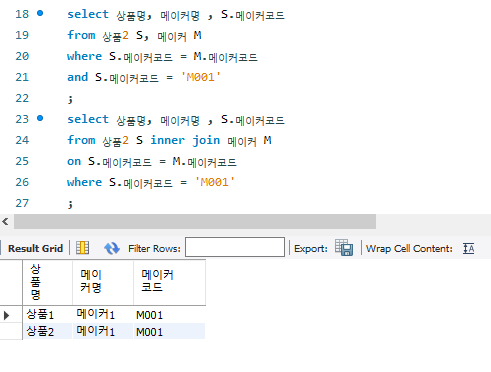Click the Filter Rows input field

click(x=235, y=247)
